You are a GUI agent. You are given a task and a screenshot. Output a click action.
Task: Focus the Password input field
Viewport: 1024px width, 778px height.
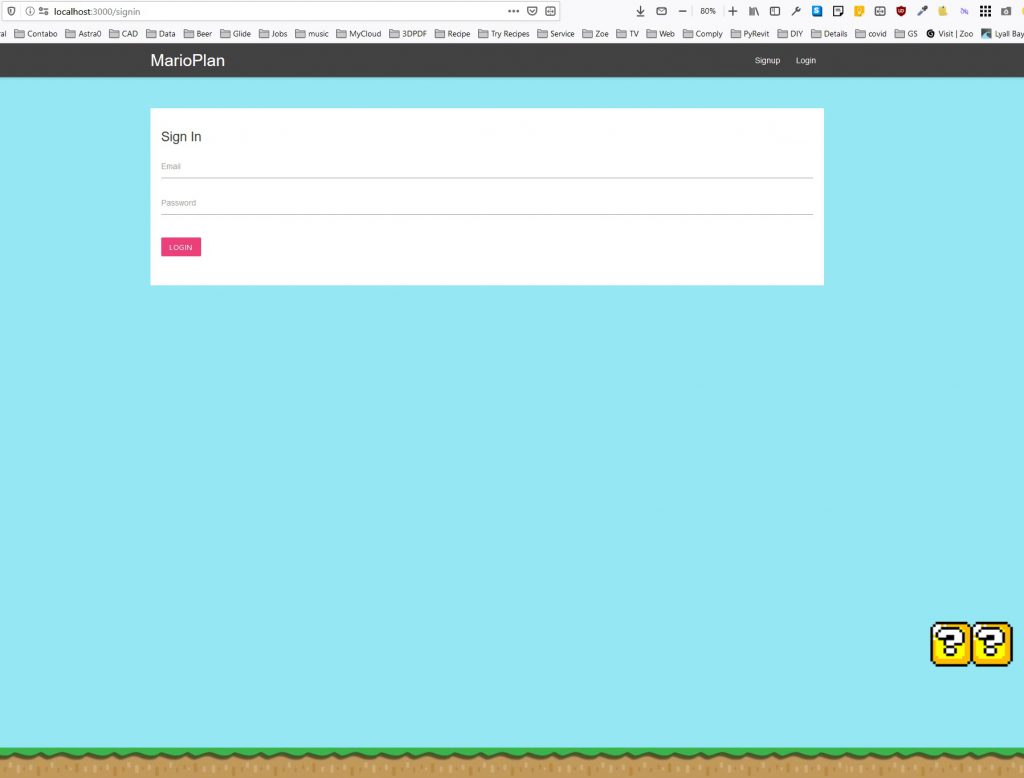486,204
